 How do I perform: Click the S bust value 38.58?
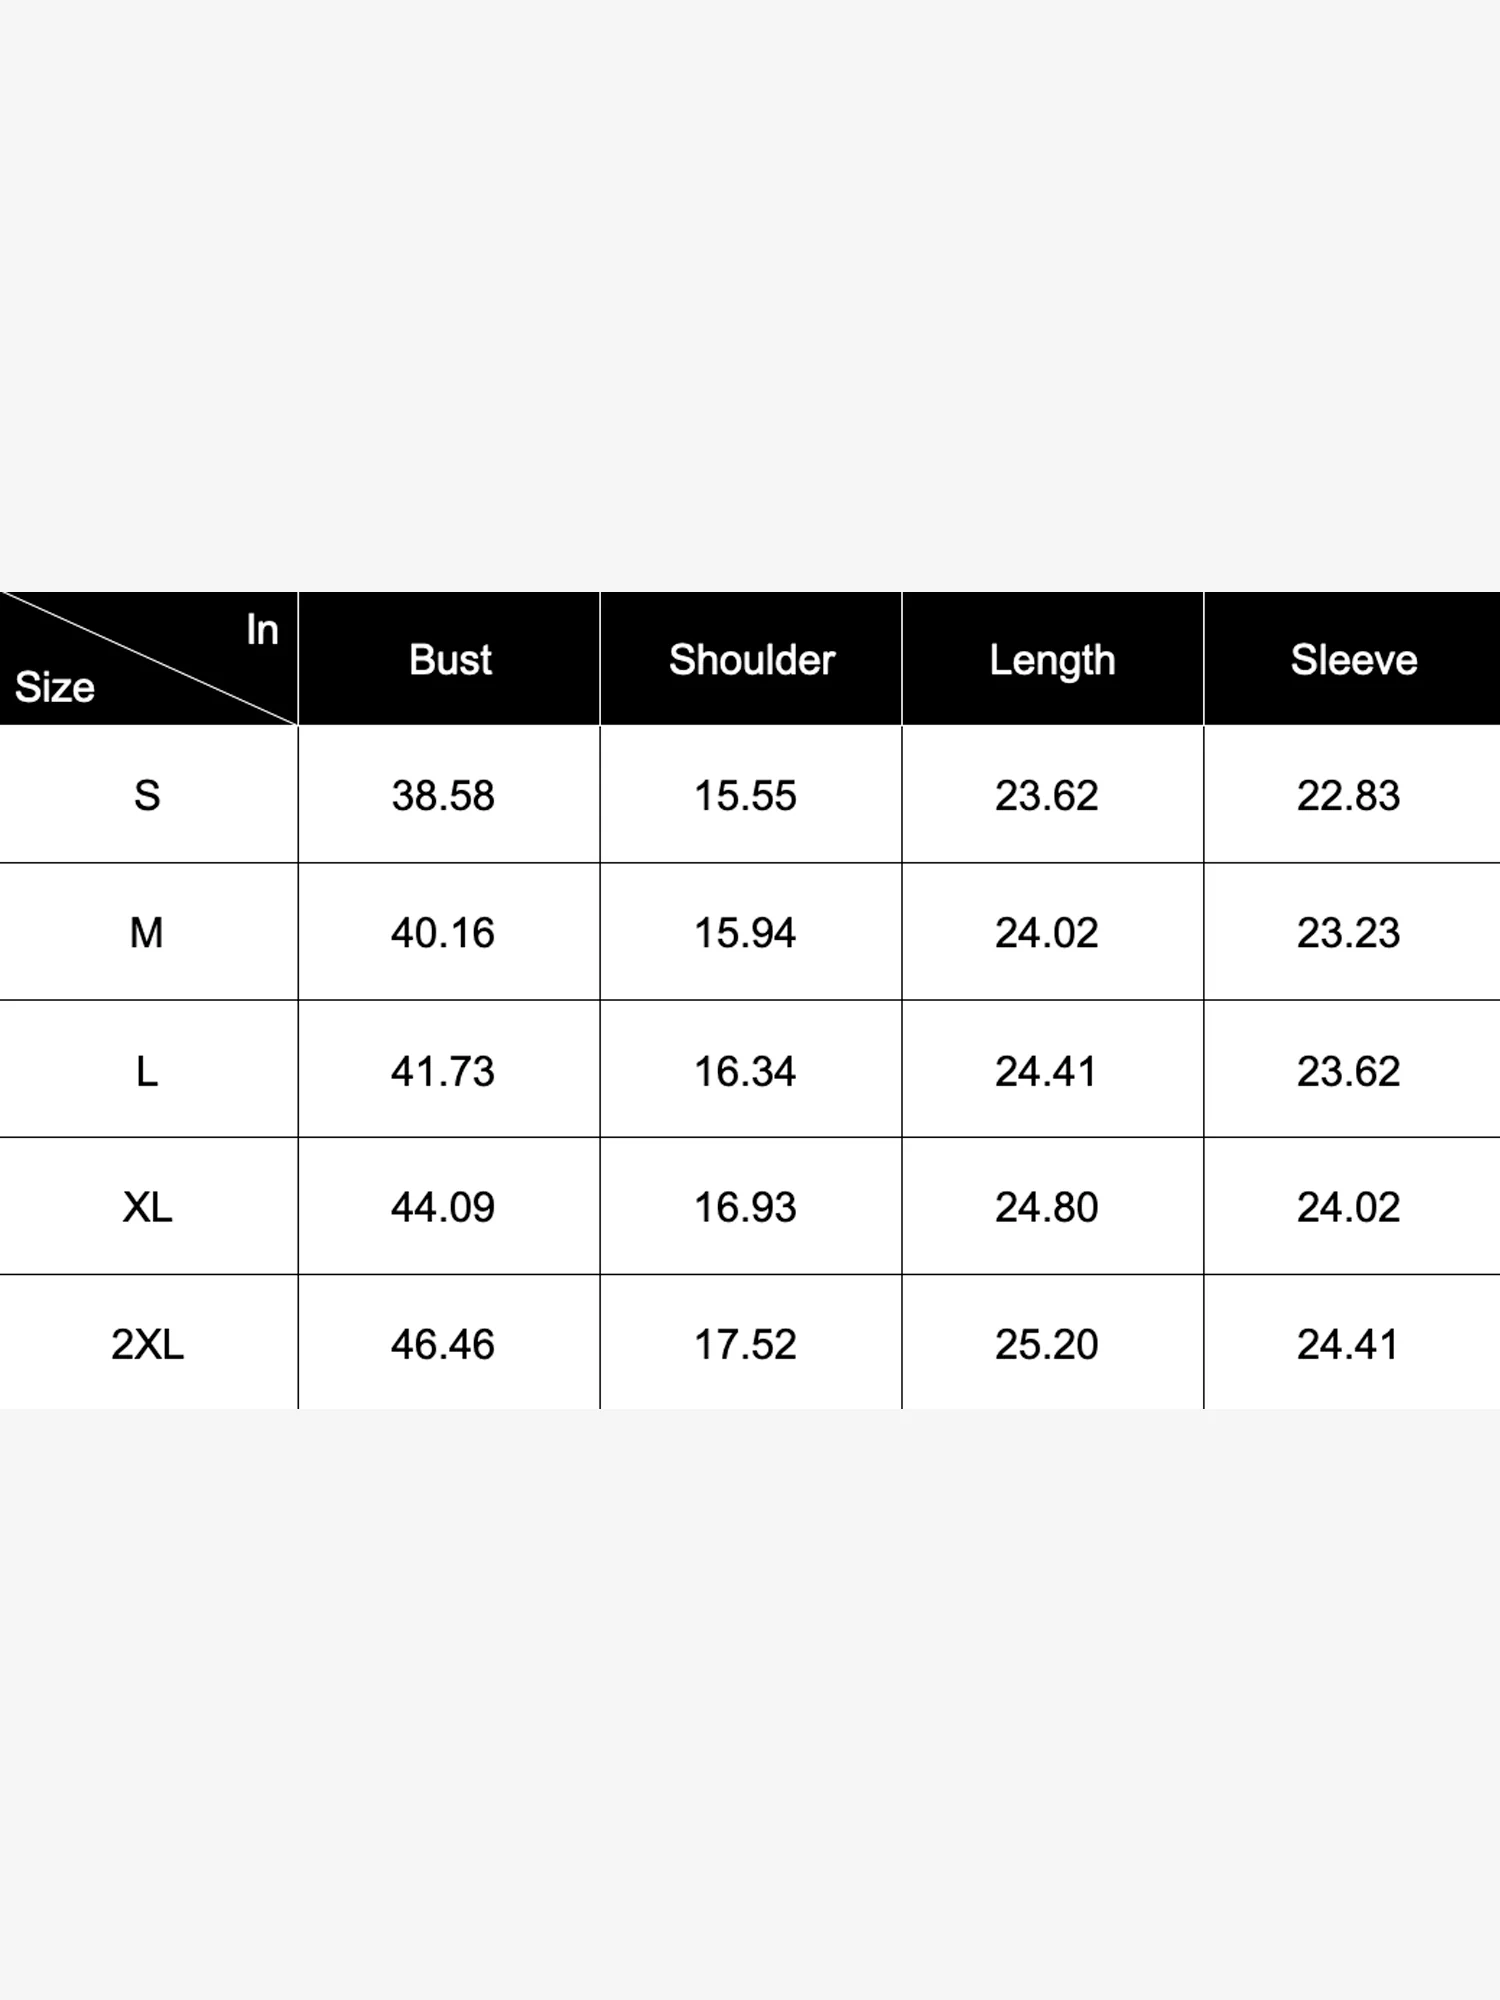[443, 796]
